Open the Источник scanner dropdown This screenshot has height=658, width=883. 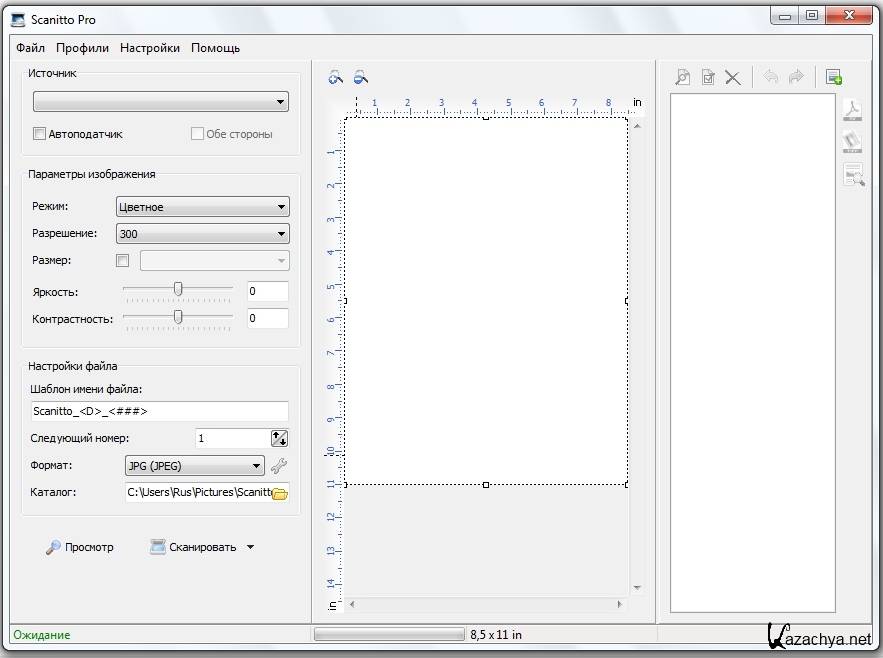tap(161, 102)
